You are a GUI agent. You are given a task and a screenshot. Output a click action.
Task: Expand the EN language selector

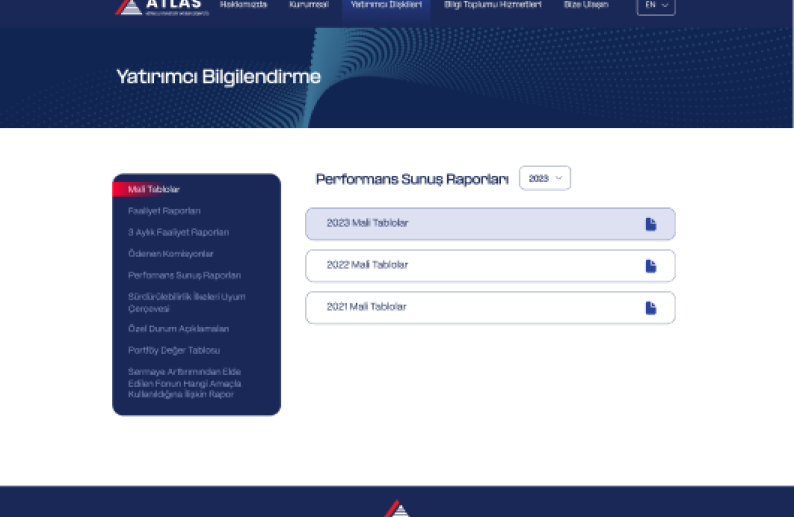(x=656, y=5)
